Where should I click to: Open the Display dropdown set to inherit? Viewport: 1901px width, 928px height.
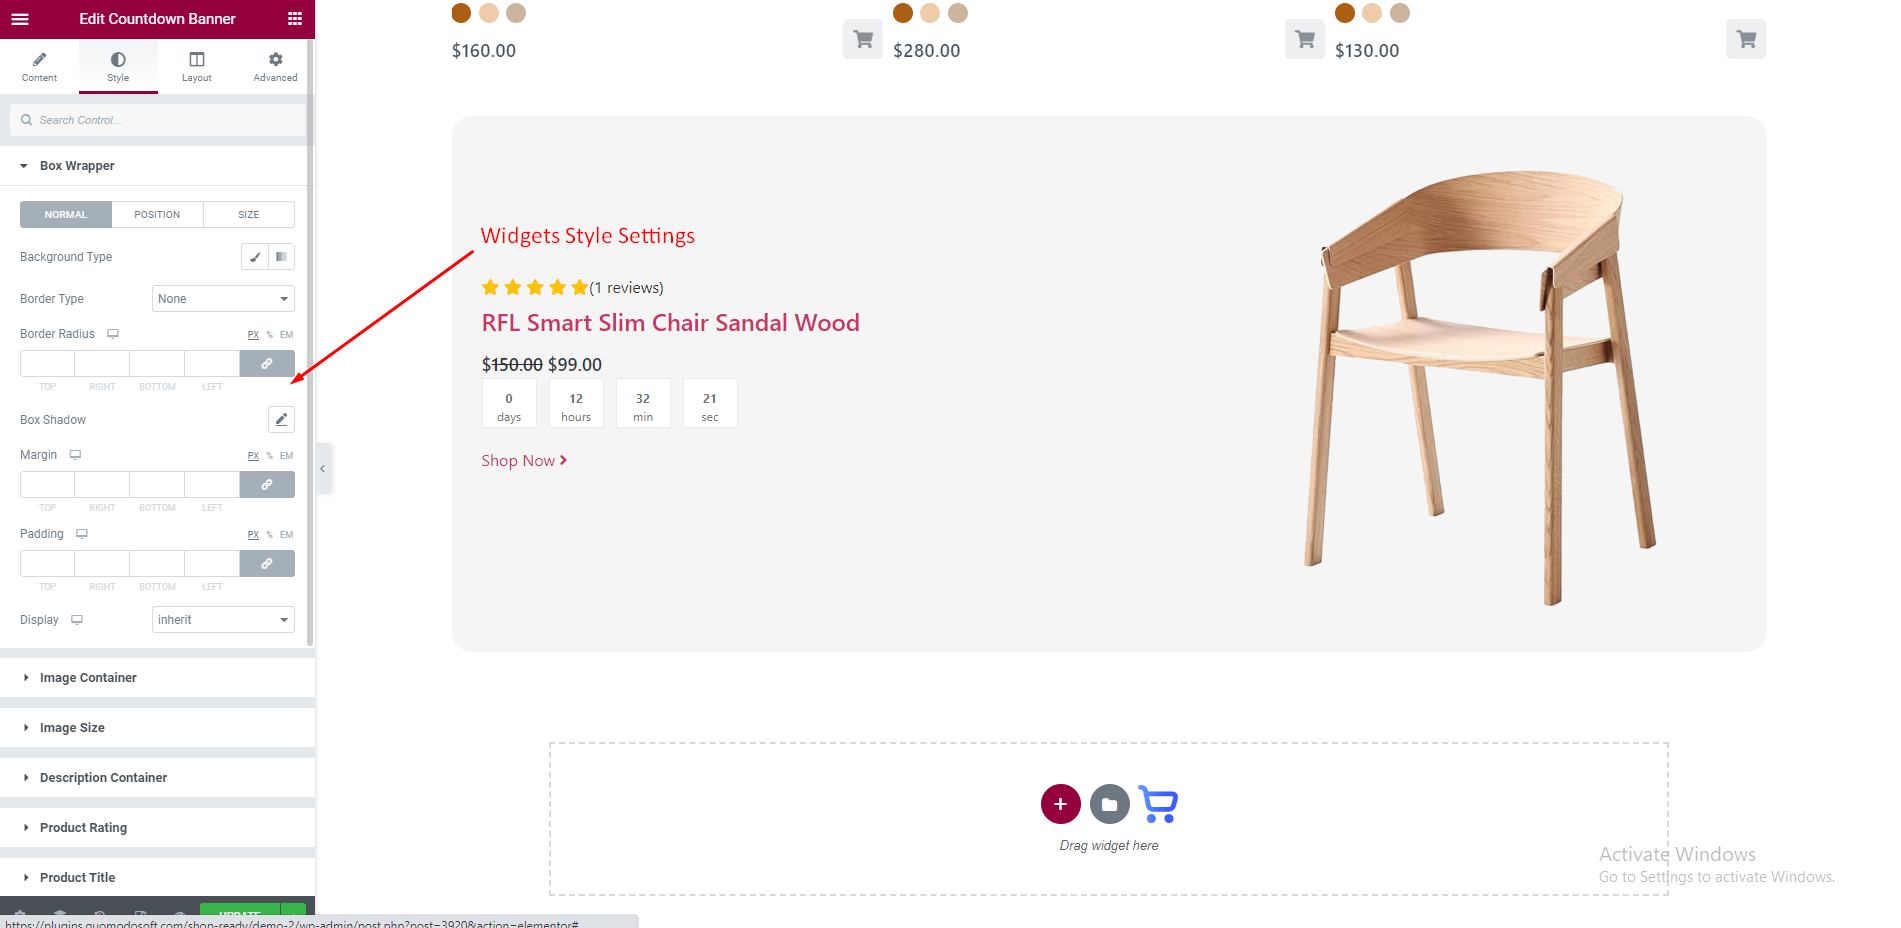(x=223, y=620)
